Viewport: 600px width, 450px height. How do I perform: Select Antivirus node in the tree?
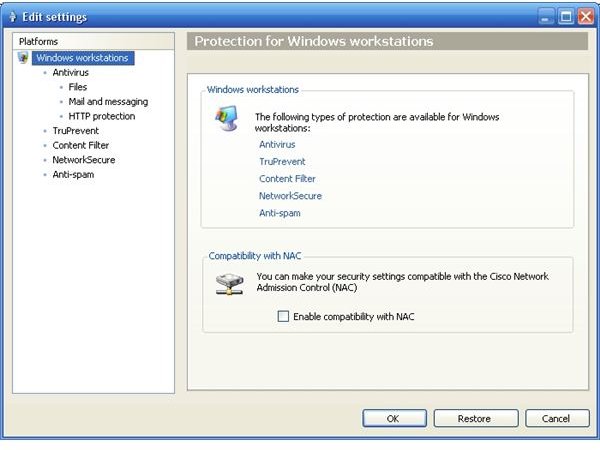coord(71,72)
